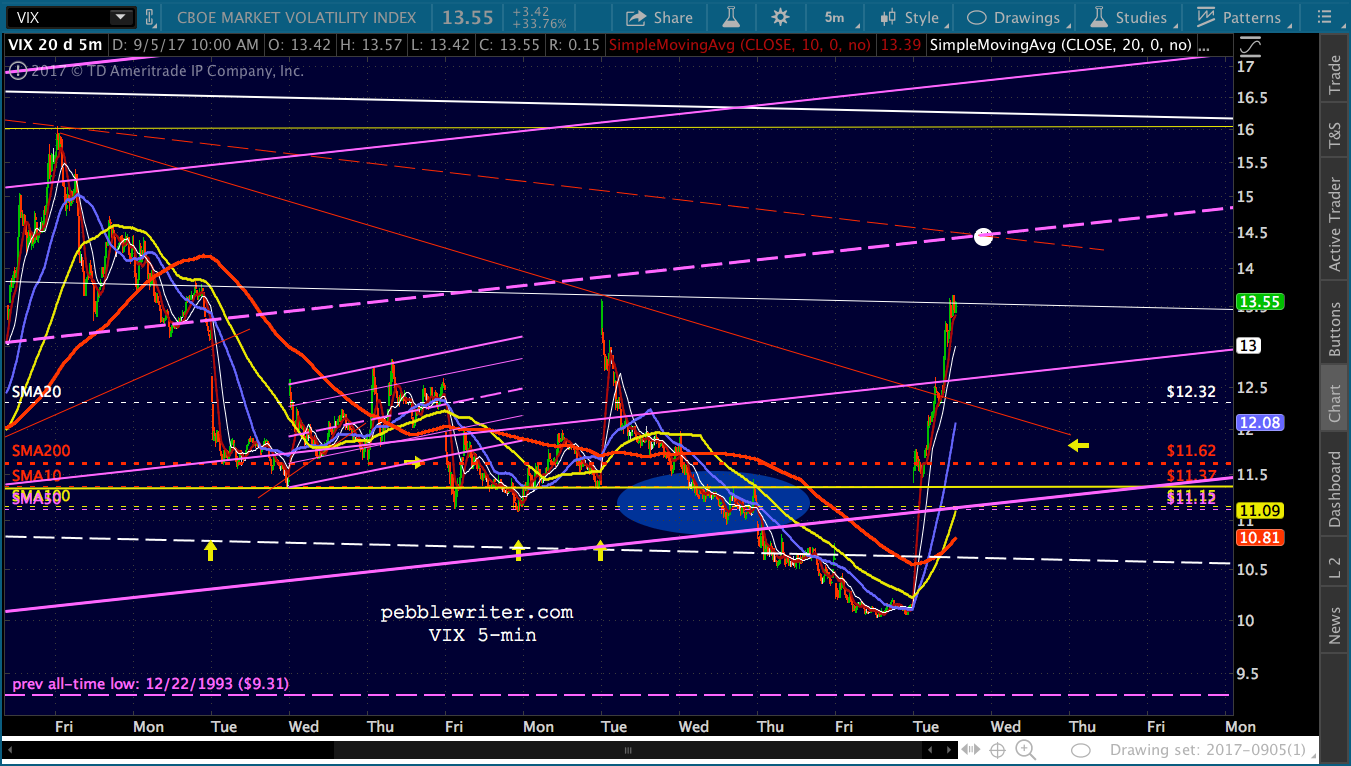Click the $12.32 level label
The height and width of the screenshot is (766, 1351).
point(1192,392)
